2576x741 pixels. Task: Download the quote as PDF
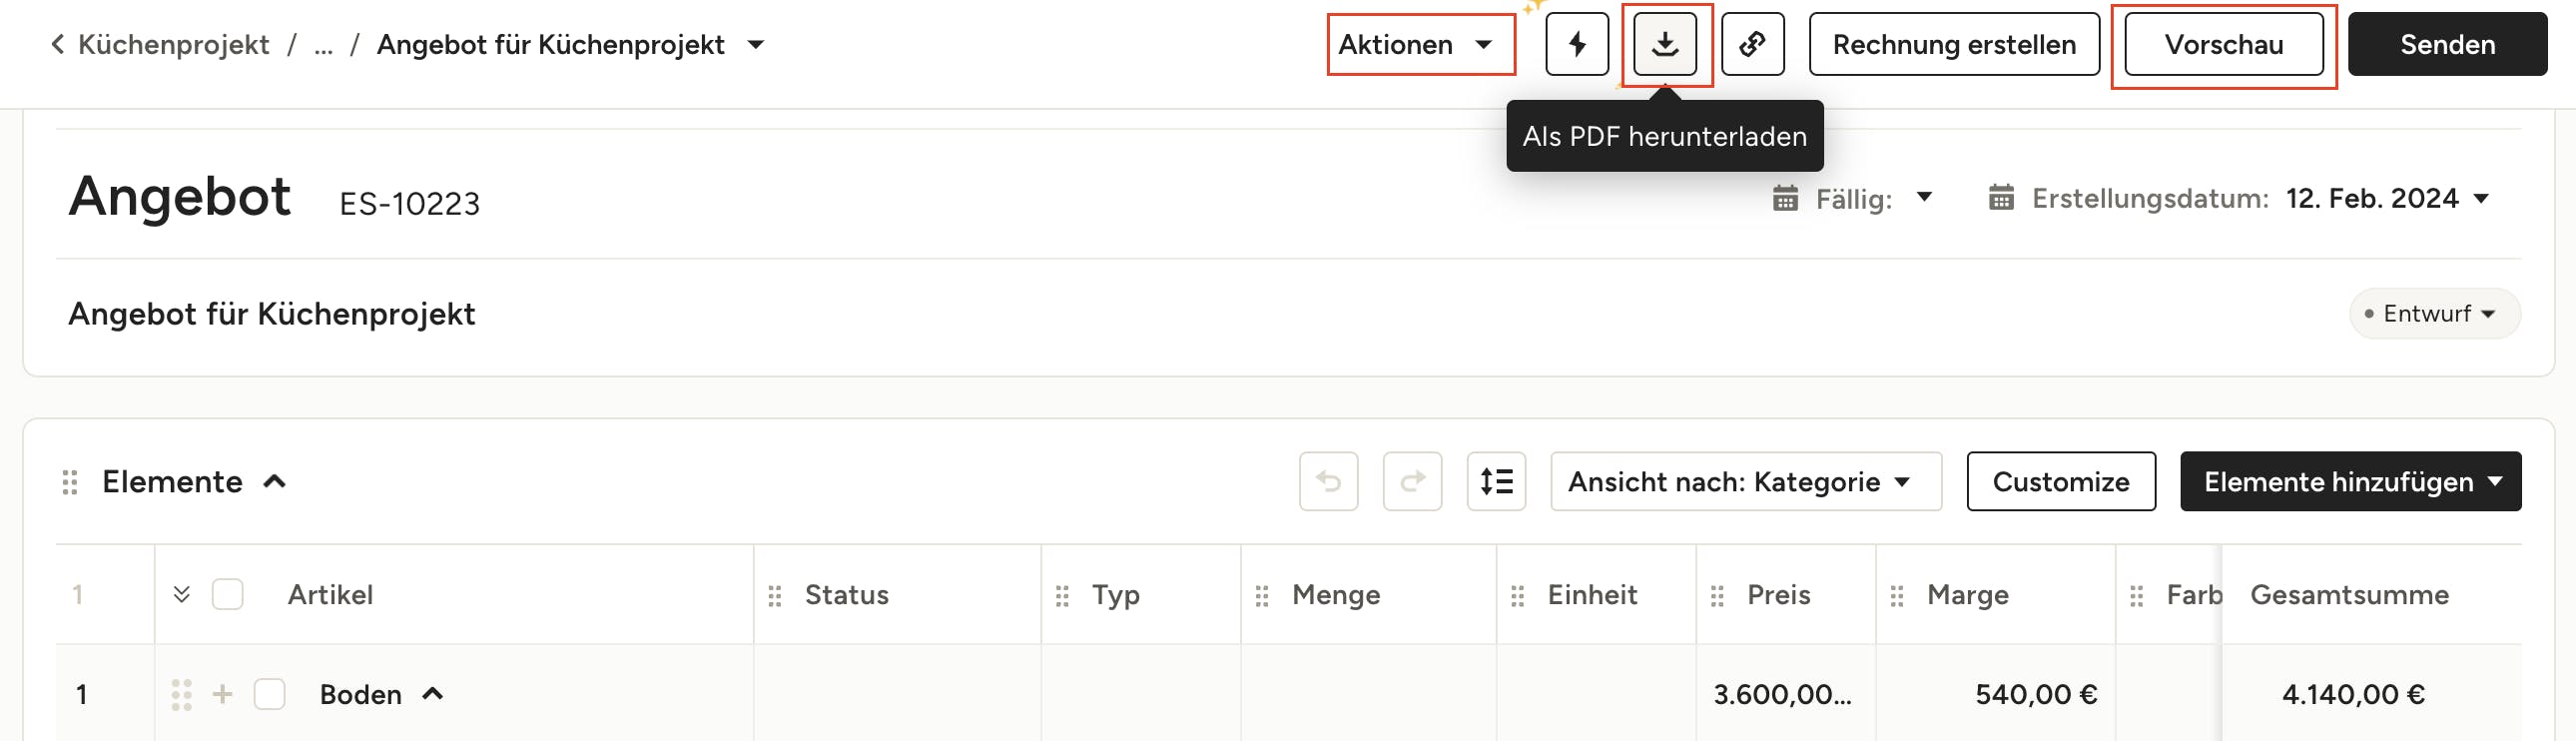[1664, 44]
